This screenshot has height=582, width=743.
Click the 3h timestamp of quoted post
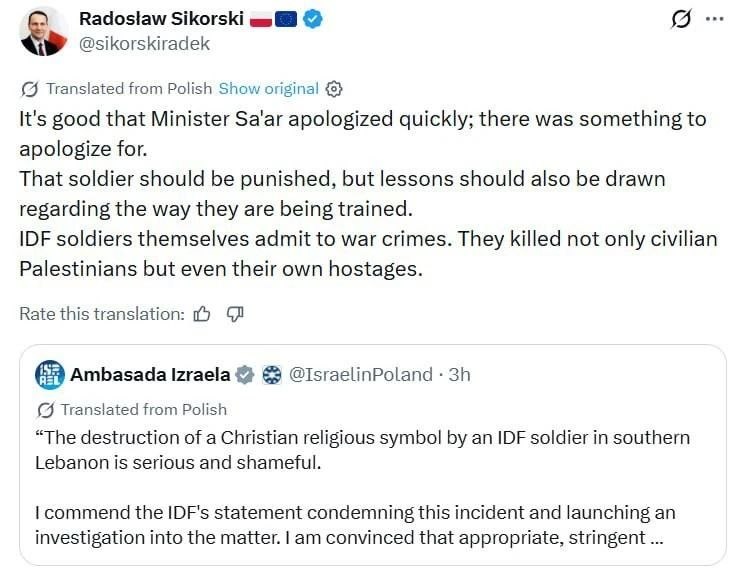pyautogui.click(x=459, y=375)
